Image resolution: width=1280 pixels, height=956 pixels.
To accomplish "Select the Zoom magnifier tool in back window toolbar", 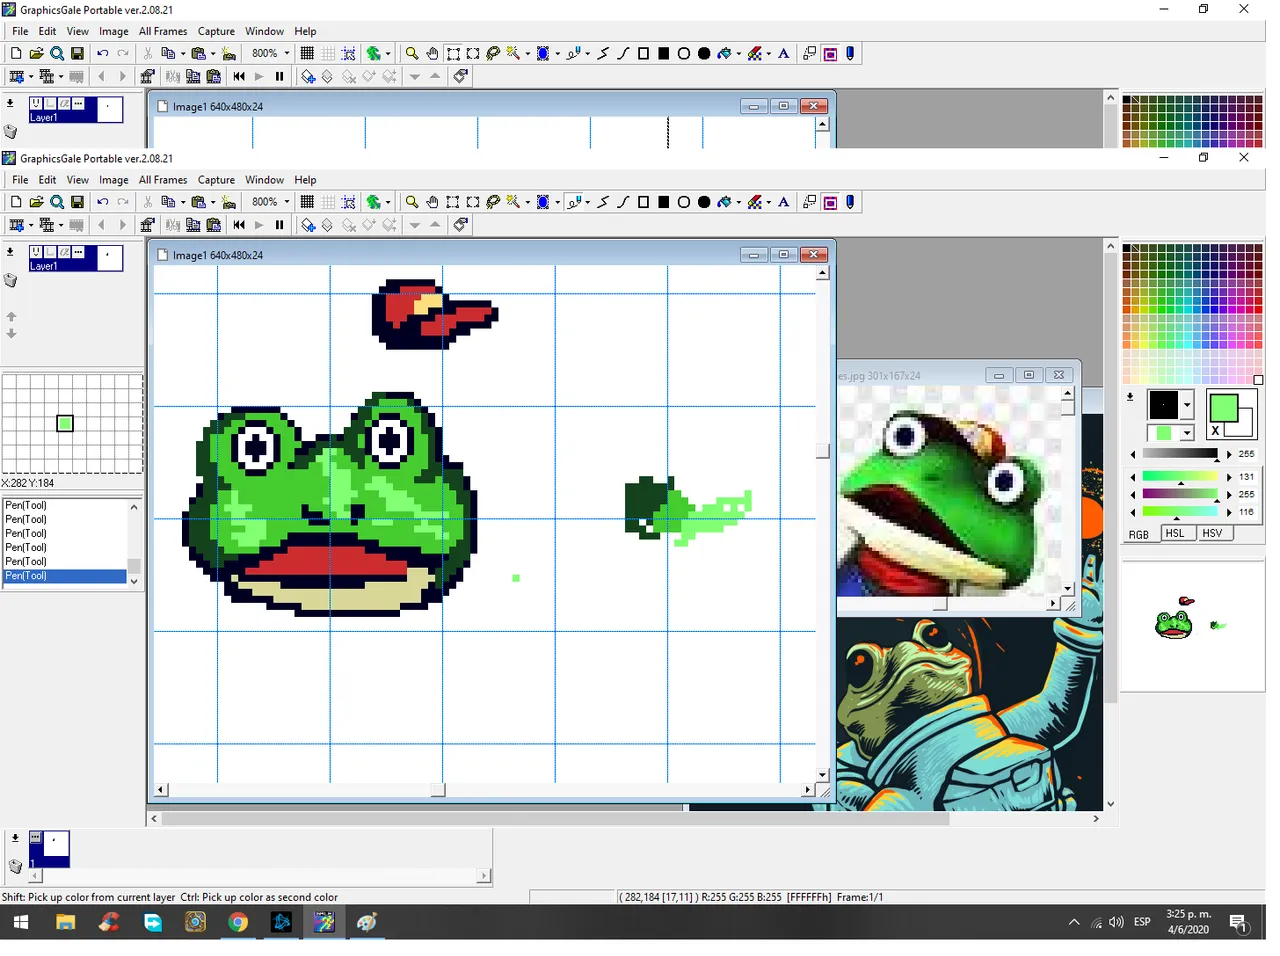I will point(411,53).
